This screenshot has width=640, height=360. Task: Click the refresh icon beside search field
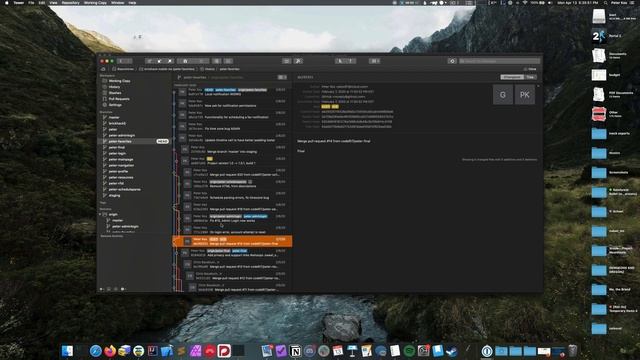tap(452, 61)
